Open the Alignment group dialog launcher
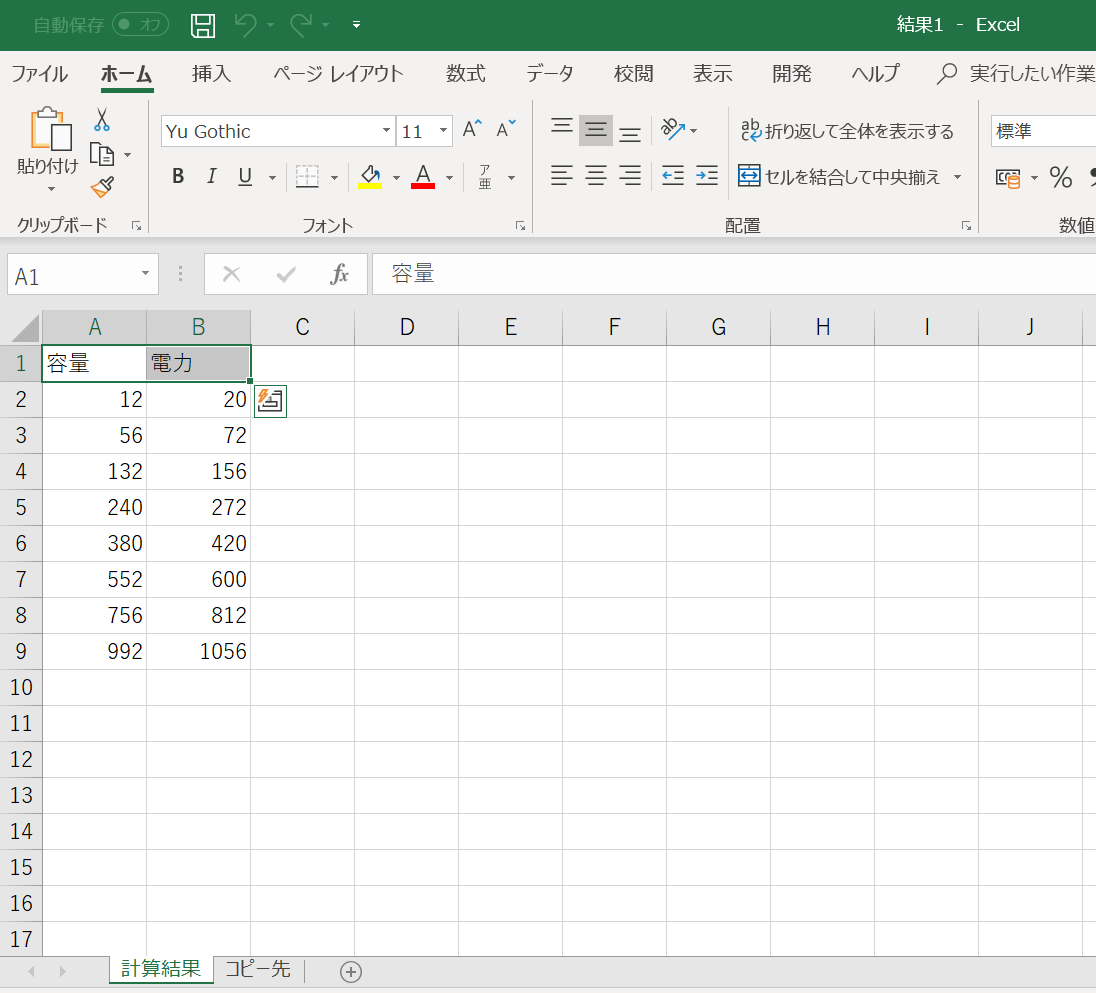 click(966, 226)
